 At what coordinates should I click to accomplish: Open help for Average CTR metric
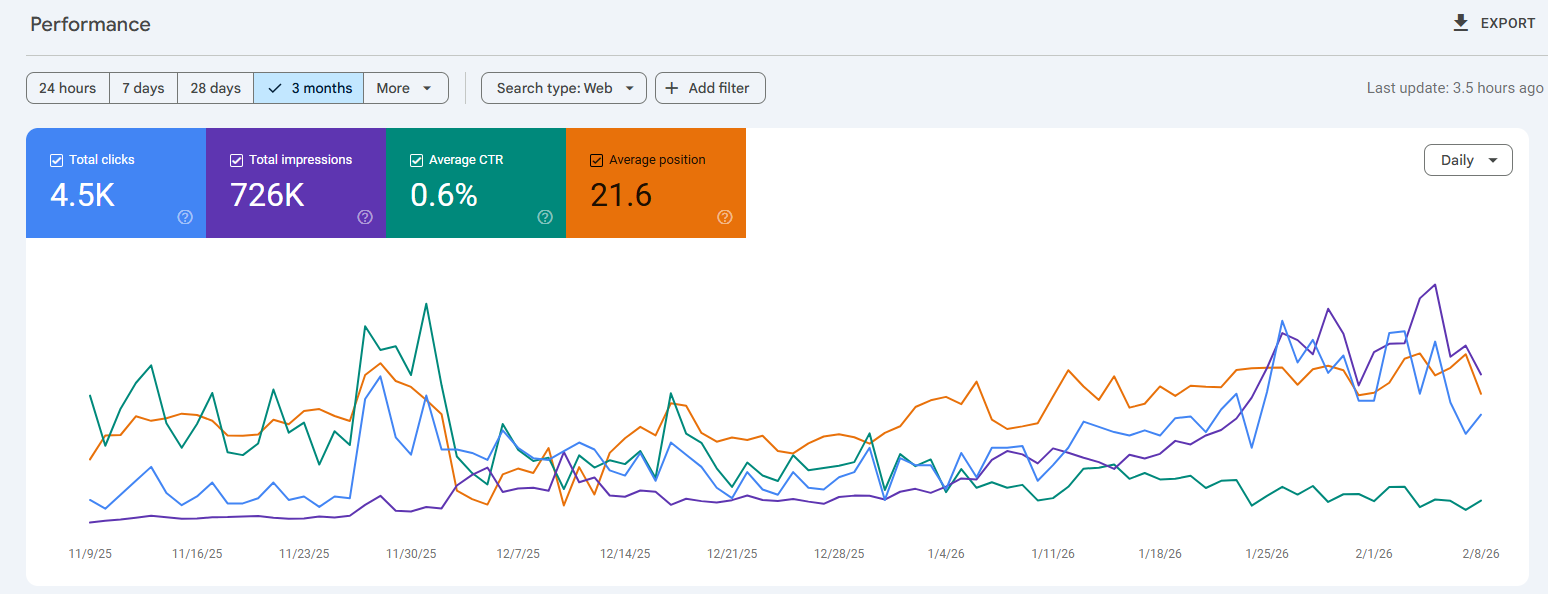[545, 217]
